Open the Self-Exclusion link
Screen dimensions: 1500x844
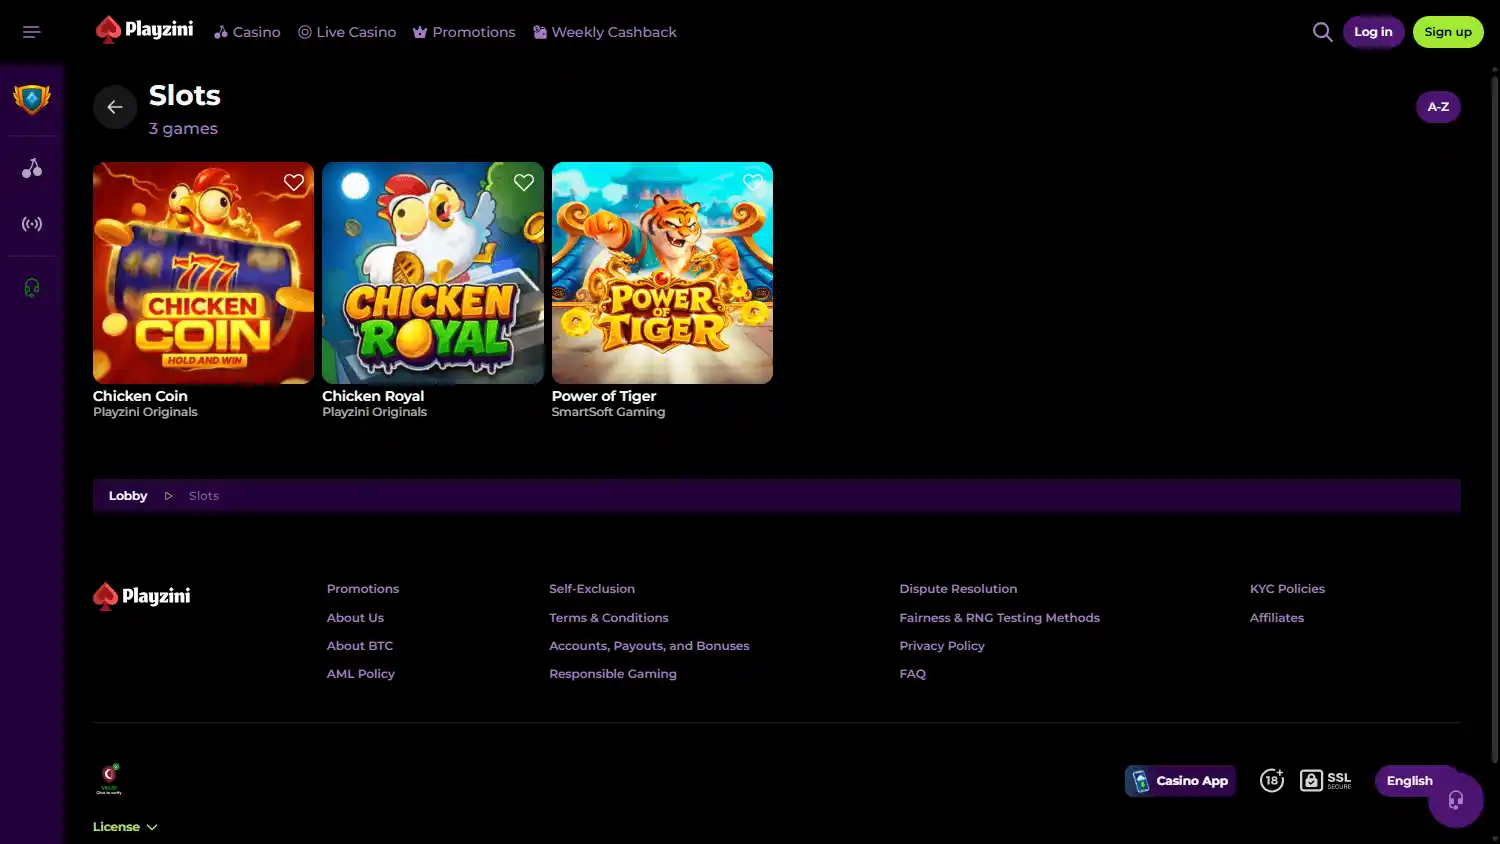pyautogui.click(x=592, y=589)
